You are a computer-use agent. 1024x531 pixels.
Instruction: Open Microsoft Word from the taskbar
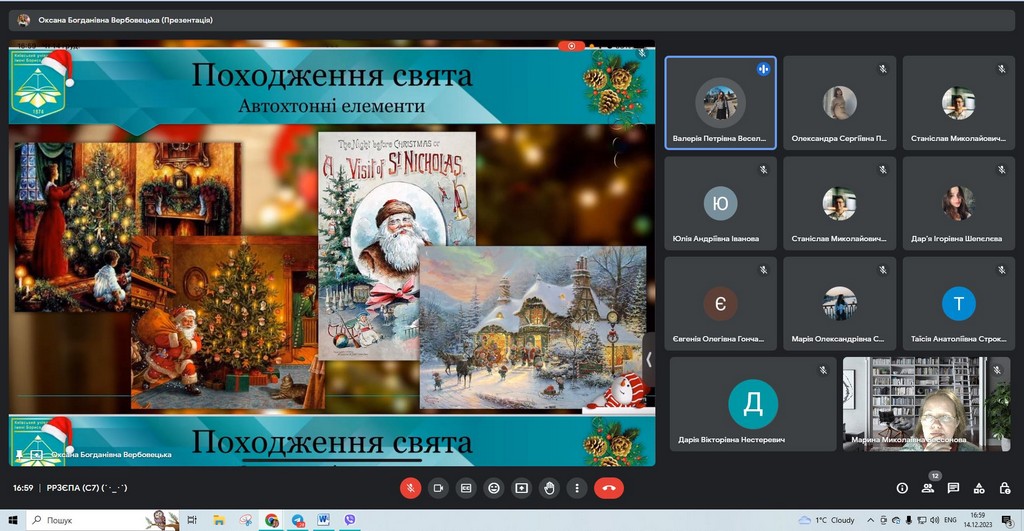tap(323, 520)
